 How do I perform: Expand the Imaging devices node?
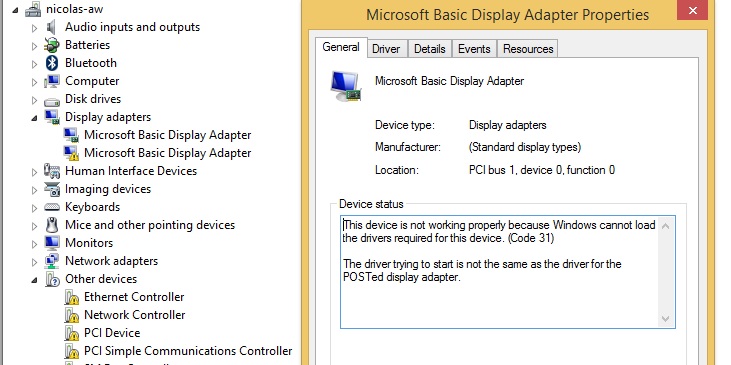click(34, 190)
